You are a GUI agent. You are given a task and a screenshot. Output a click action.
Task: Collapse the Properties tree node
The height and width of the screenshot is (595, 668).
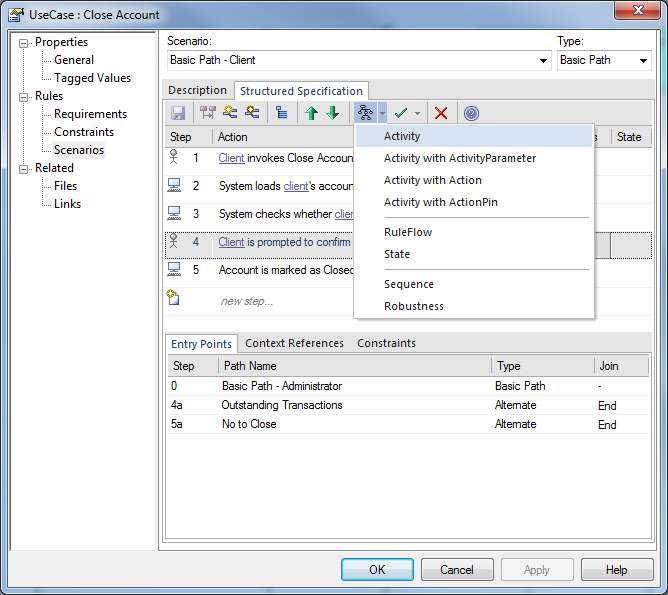coord(25,43)
